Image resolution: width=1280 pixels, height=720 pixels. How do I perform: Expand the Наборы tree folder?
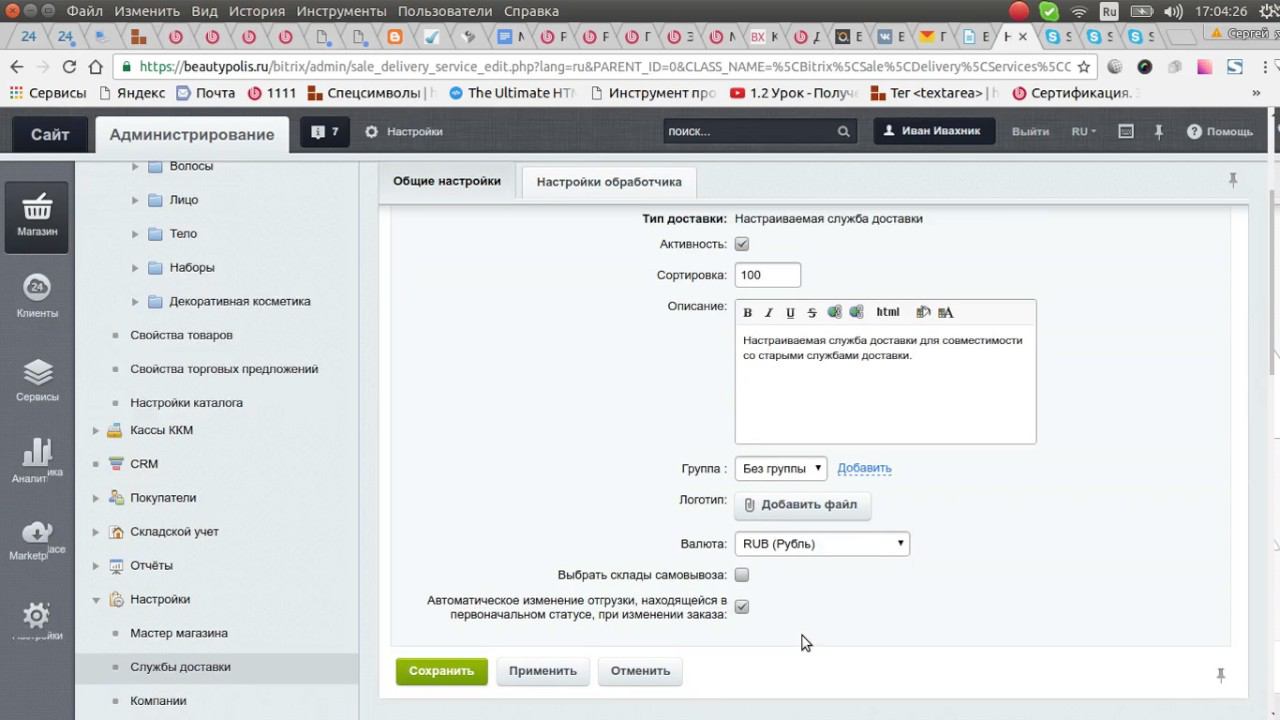135,268
